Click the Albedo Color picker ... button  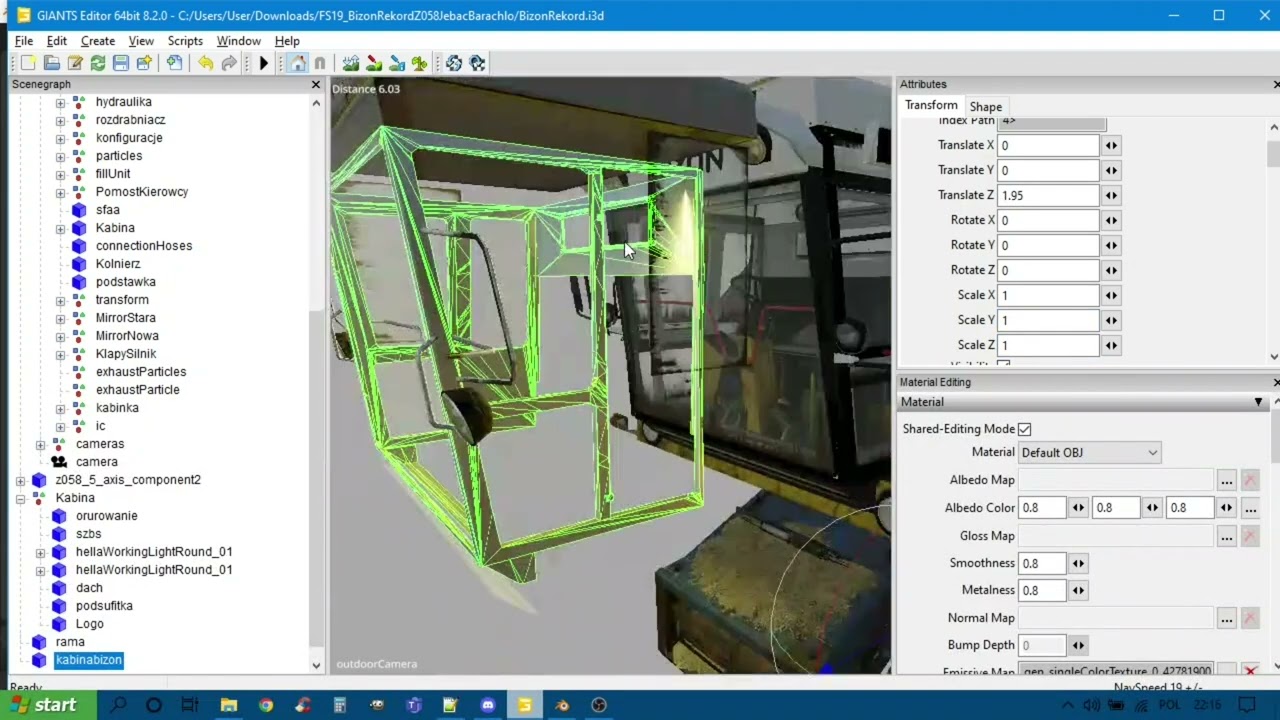[x=1249, y=508]
